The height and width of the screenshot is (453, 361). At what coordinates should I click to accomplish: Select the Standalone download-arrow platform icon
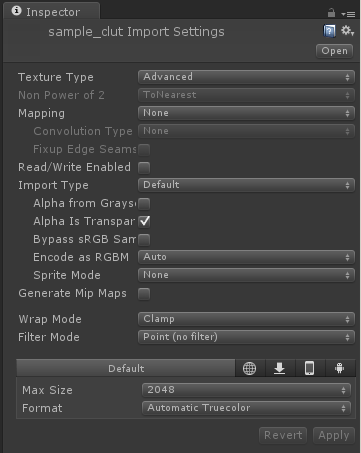coord(279,368)
